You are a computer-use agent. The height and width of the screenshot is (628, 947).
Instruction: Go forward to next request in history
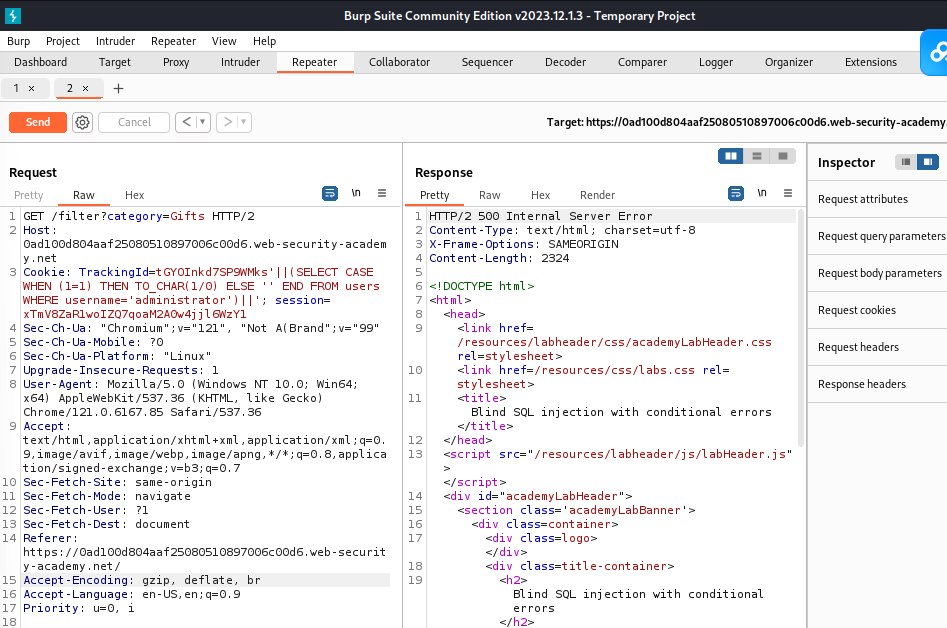click(x=228, y=123)
